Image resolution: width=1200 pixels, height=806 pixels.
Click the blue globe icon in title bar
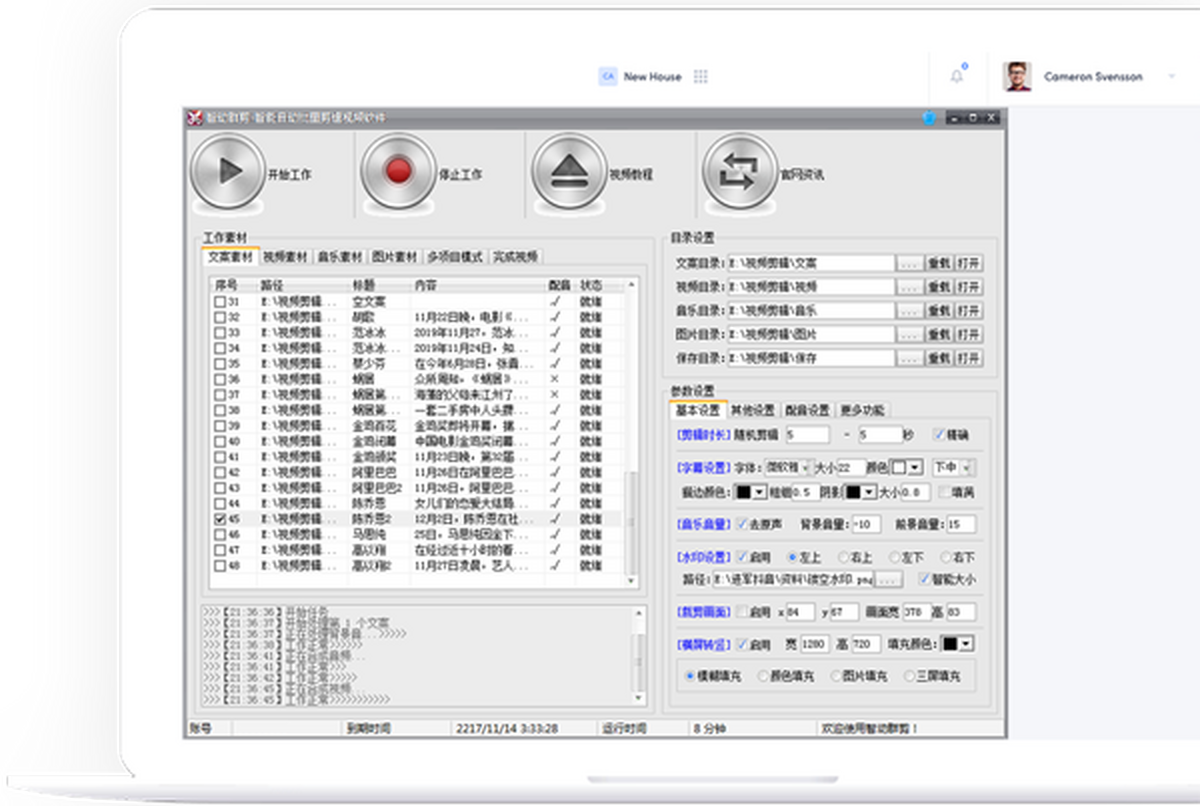pos(929,118)
